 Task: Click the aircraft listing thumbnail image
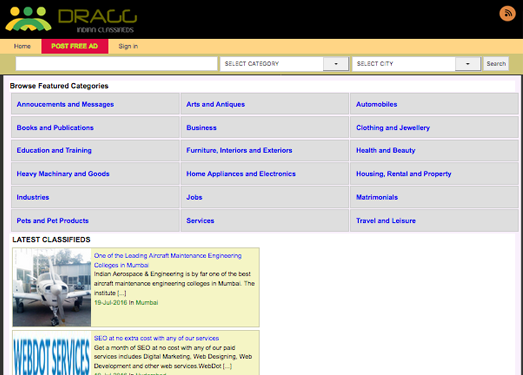pos(52,287)
